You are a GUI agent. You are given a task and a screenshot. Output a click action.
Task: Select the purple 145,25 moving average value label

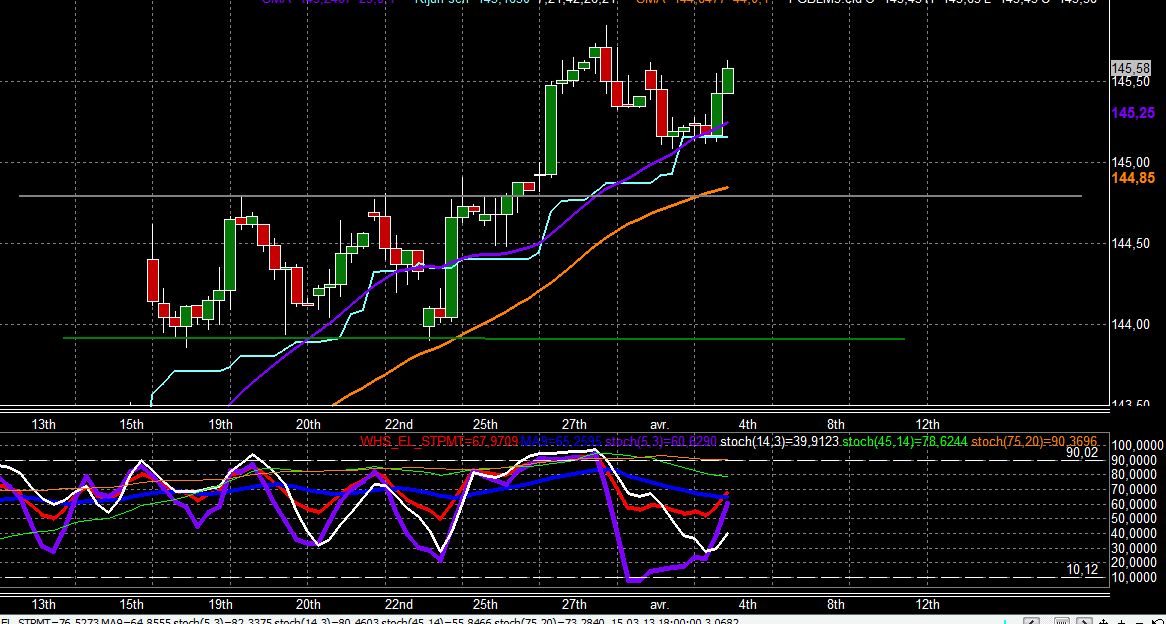point(1133,113)
